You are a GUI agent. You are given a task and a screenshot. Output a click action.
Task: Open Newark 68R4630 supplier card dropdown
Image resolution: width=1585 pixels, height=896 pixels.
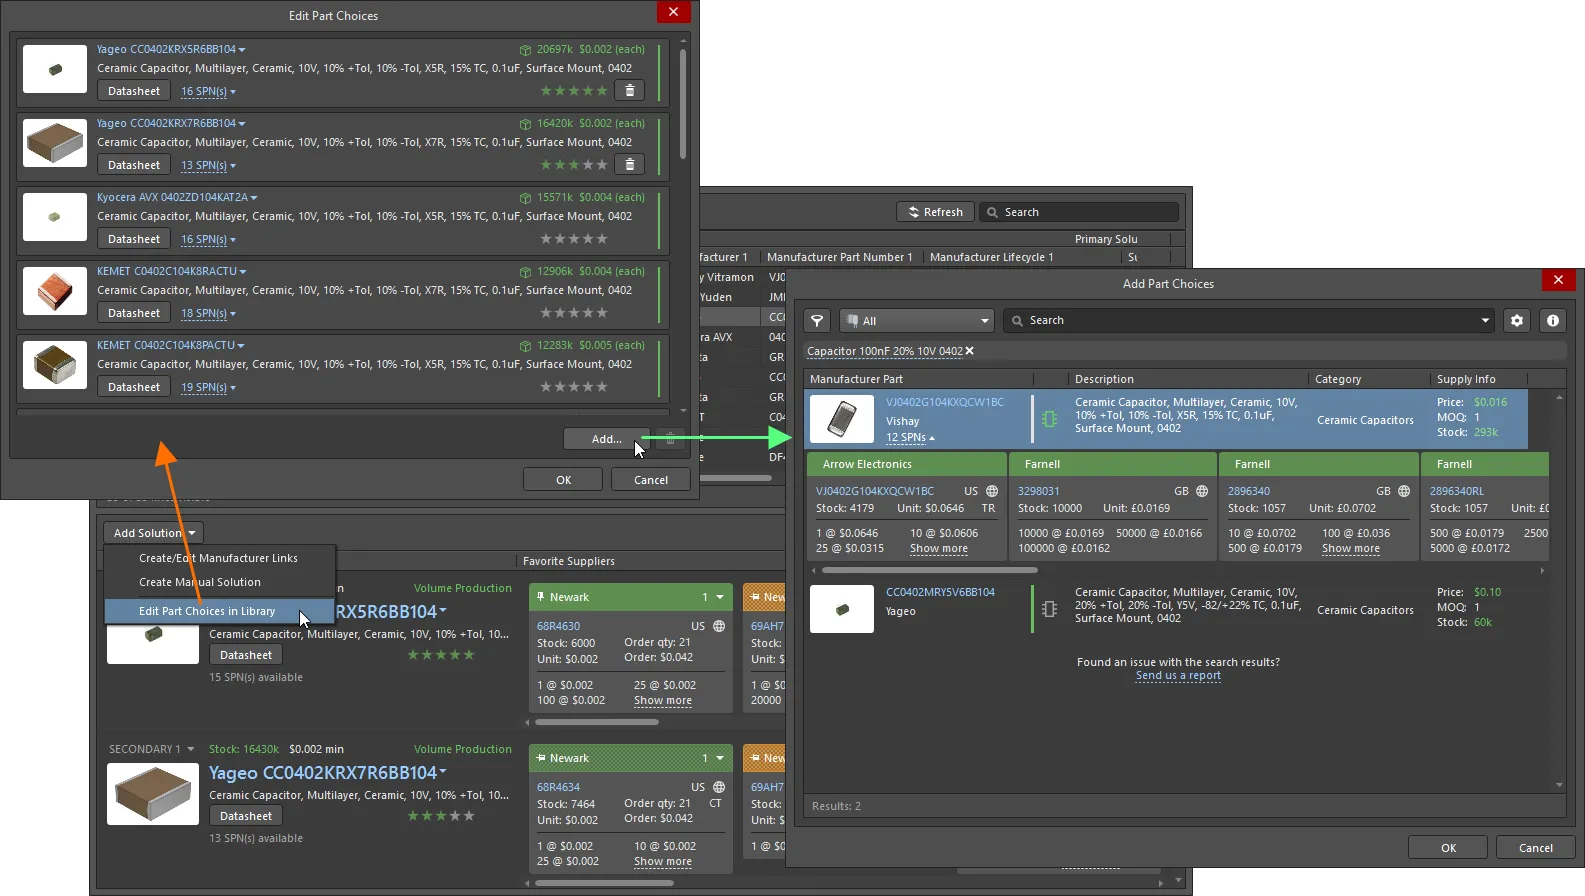pyautogui.click(x=720, y=597)
